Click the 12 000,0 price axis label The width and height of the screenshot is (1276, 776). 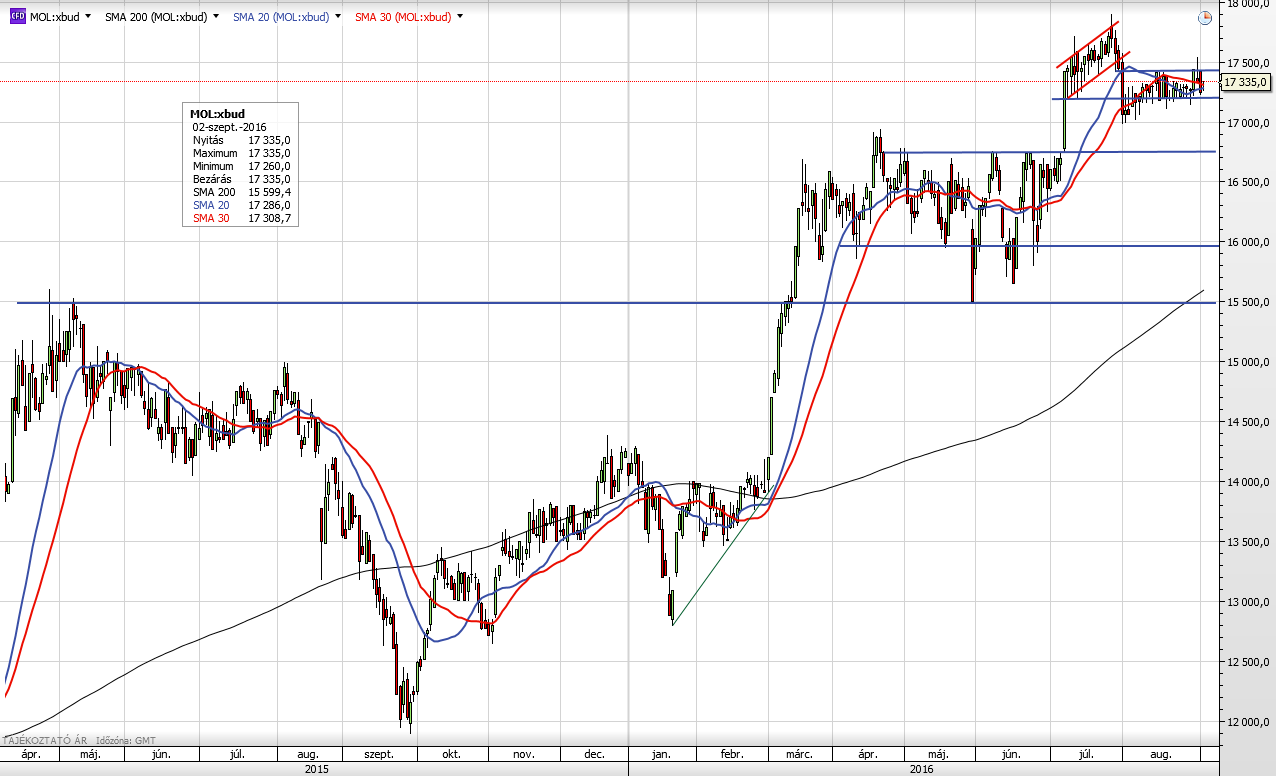tap(1249, 722)
